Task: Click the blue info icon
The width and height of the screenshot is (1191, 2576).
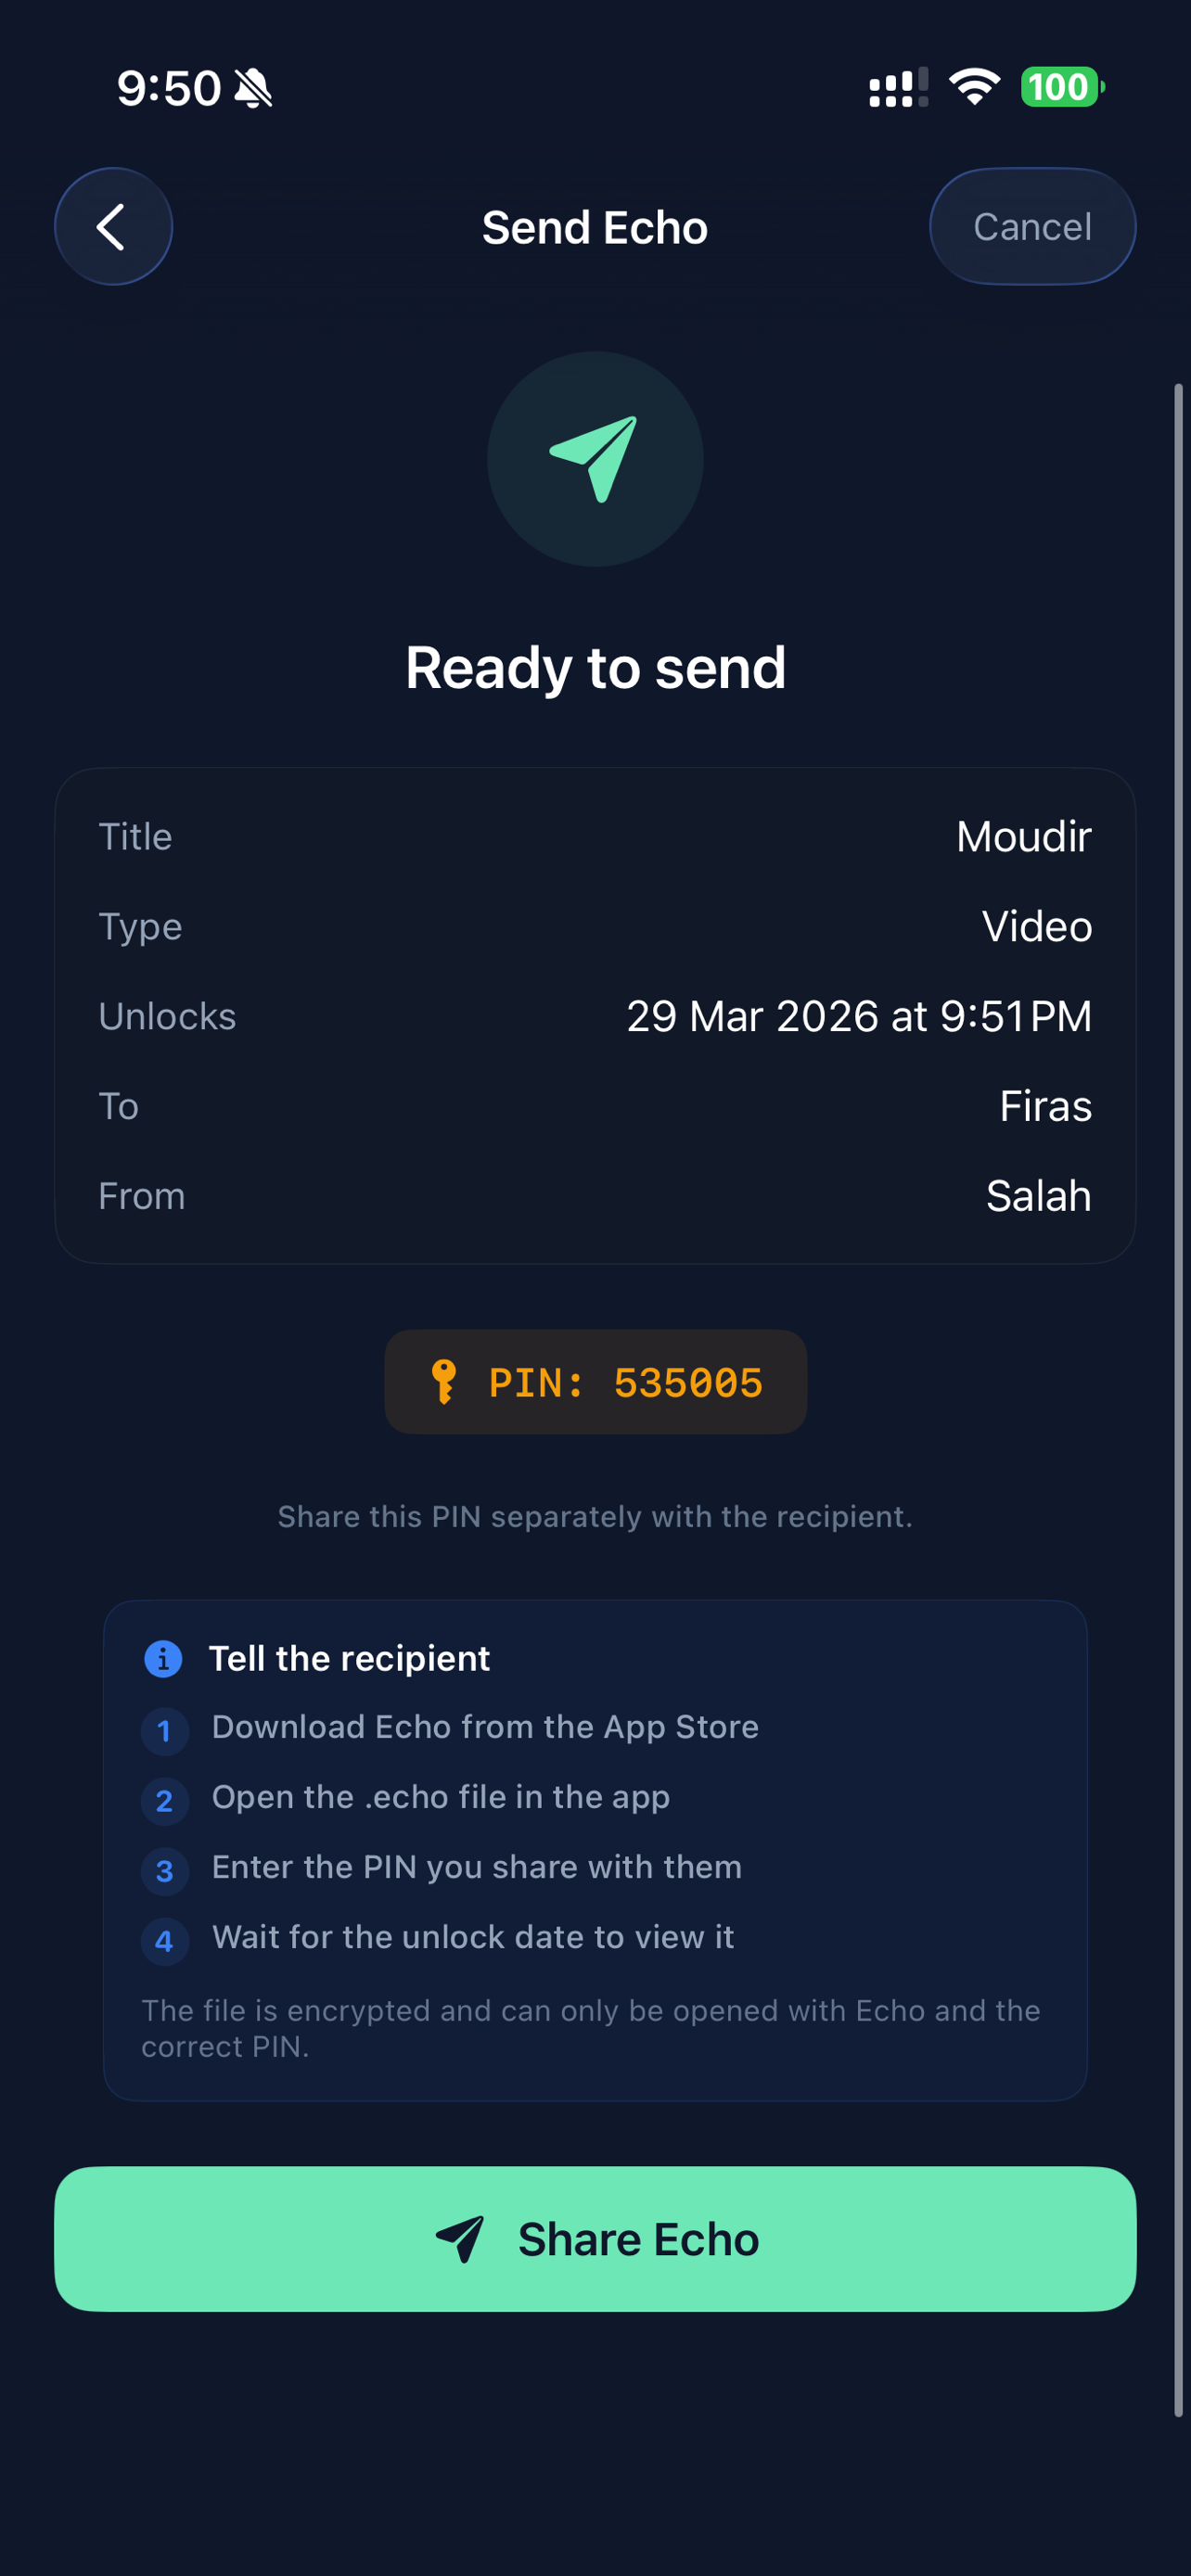Action: click(x=163, y=1658)
